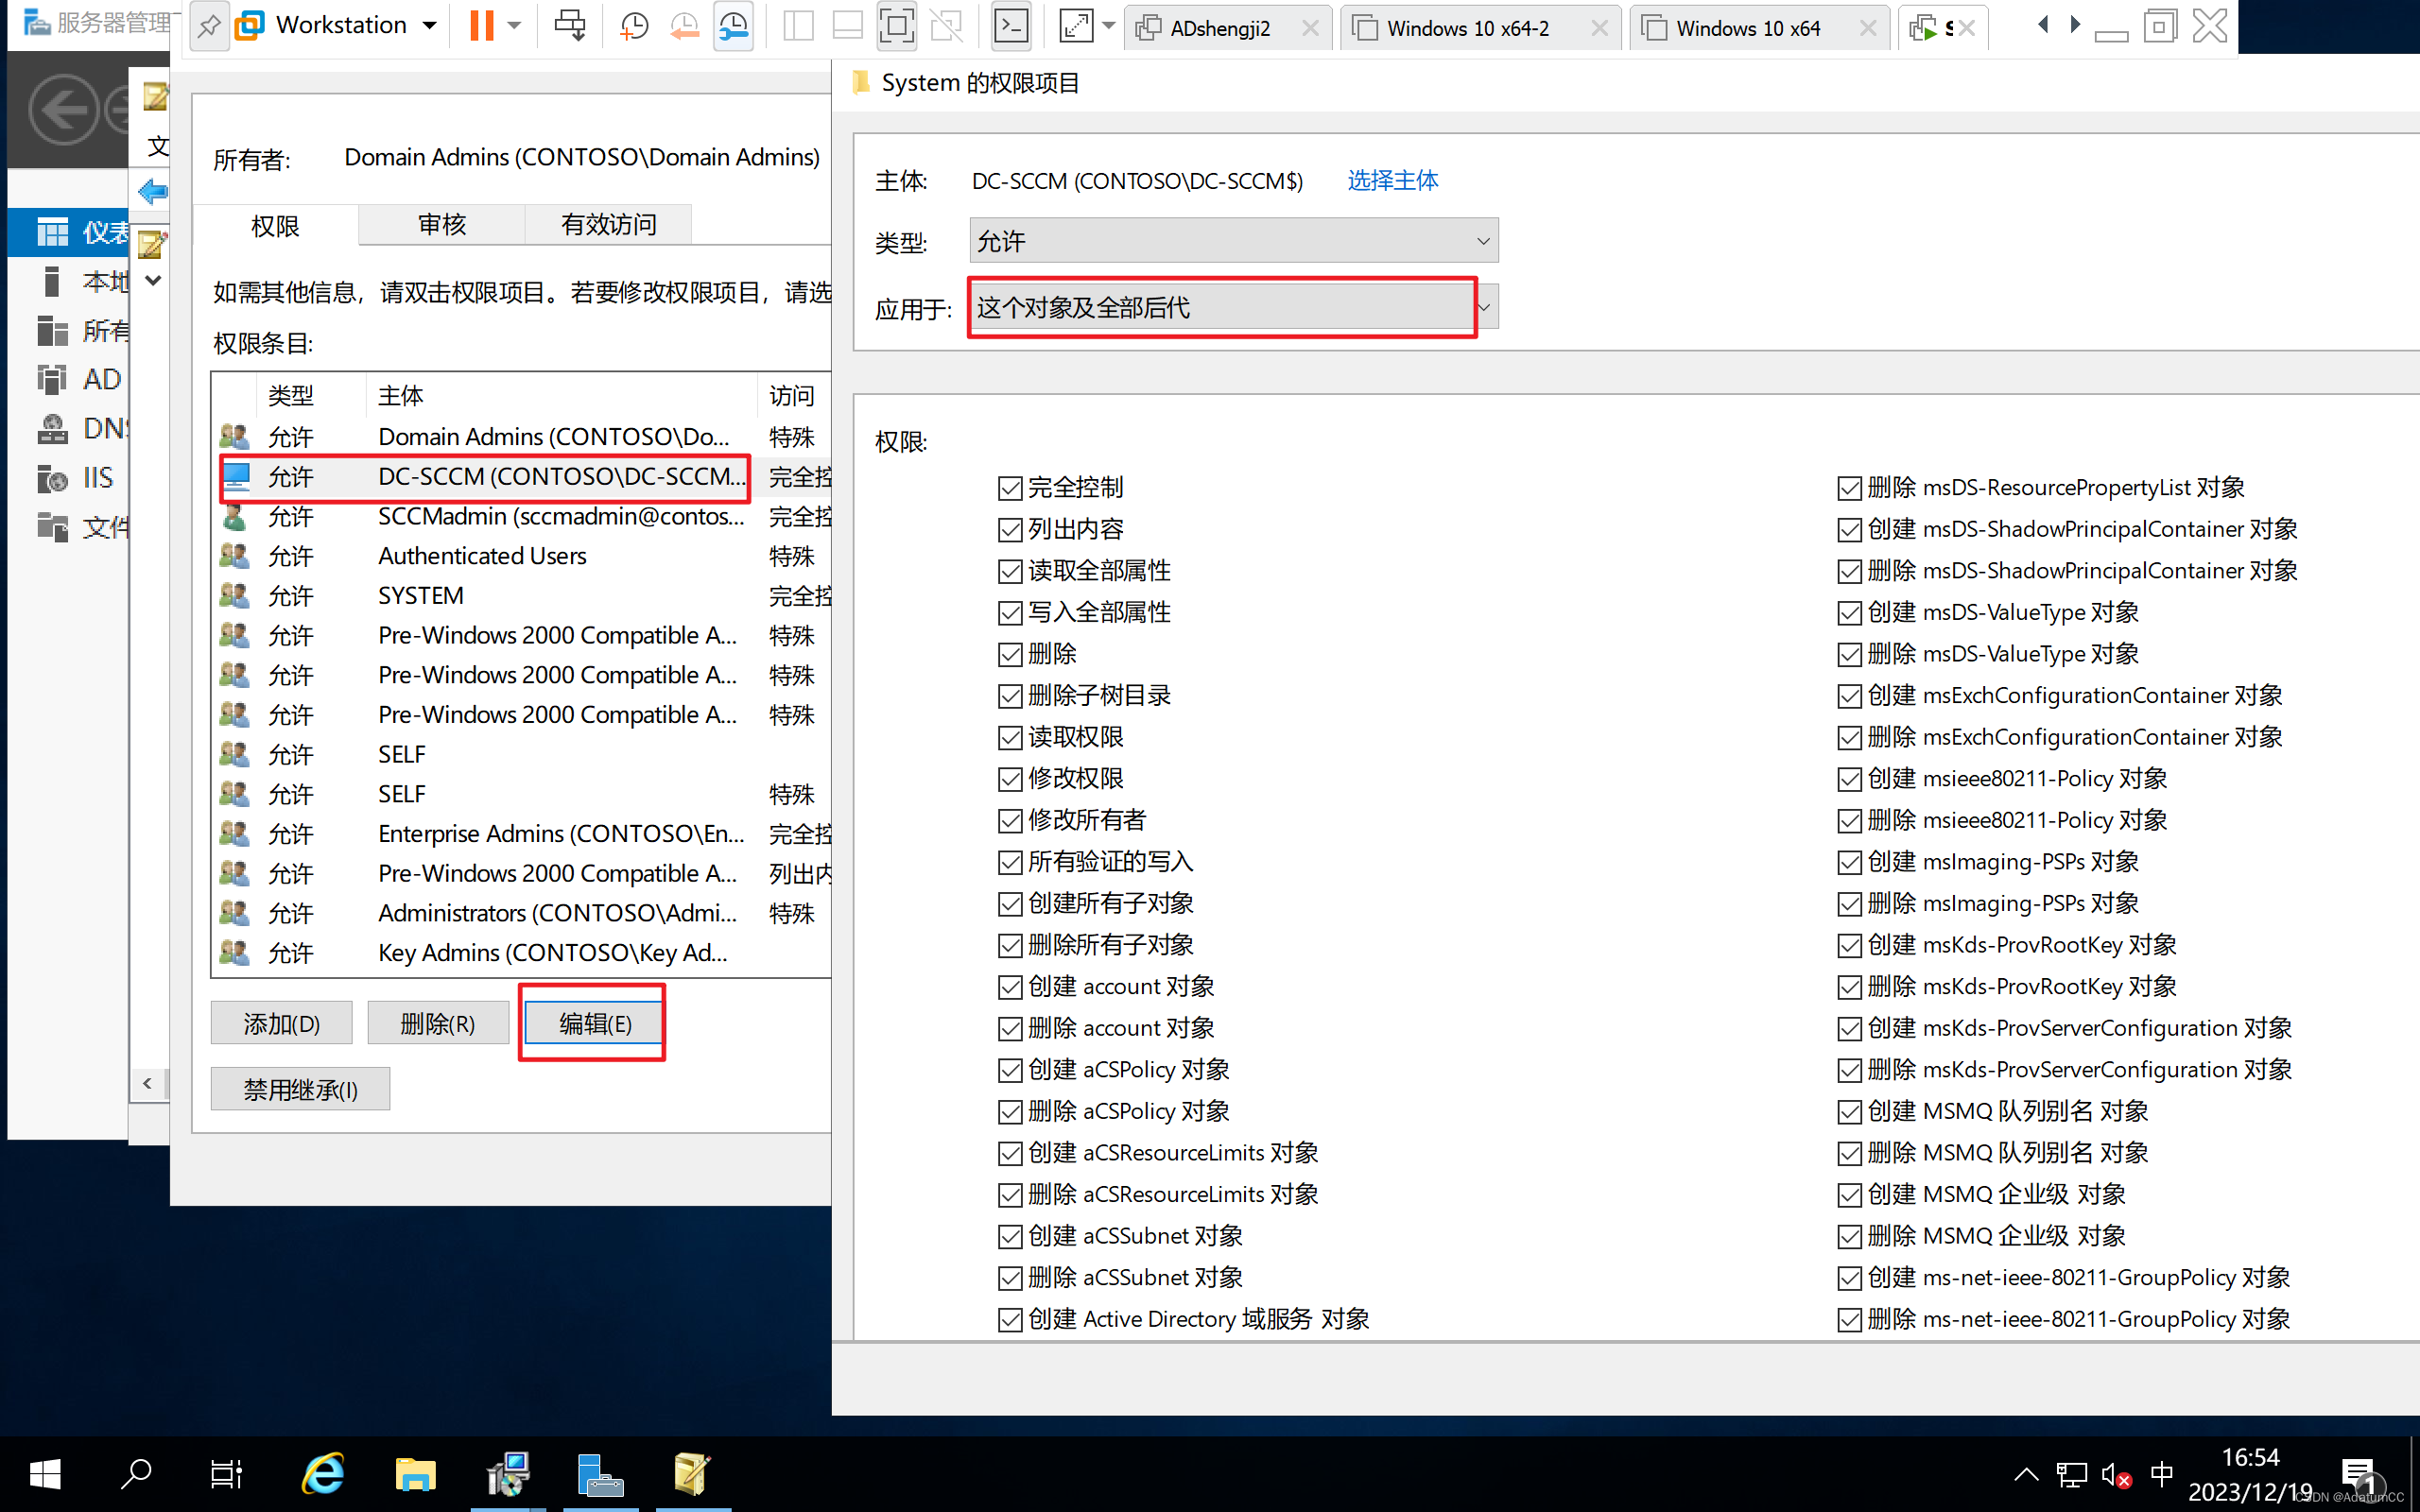
Task: Take a snapshot of this VM
Action: [634, 25]
